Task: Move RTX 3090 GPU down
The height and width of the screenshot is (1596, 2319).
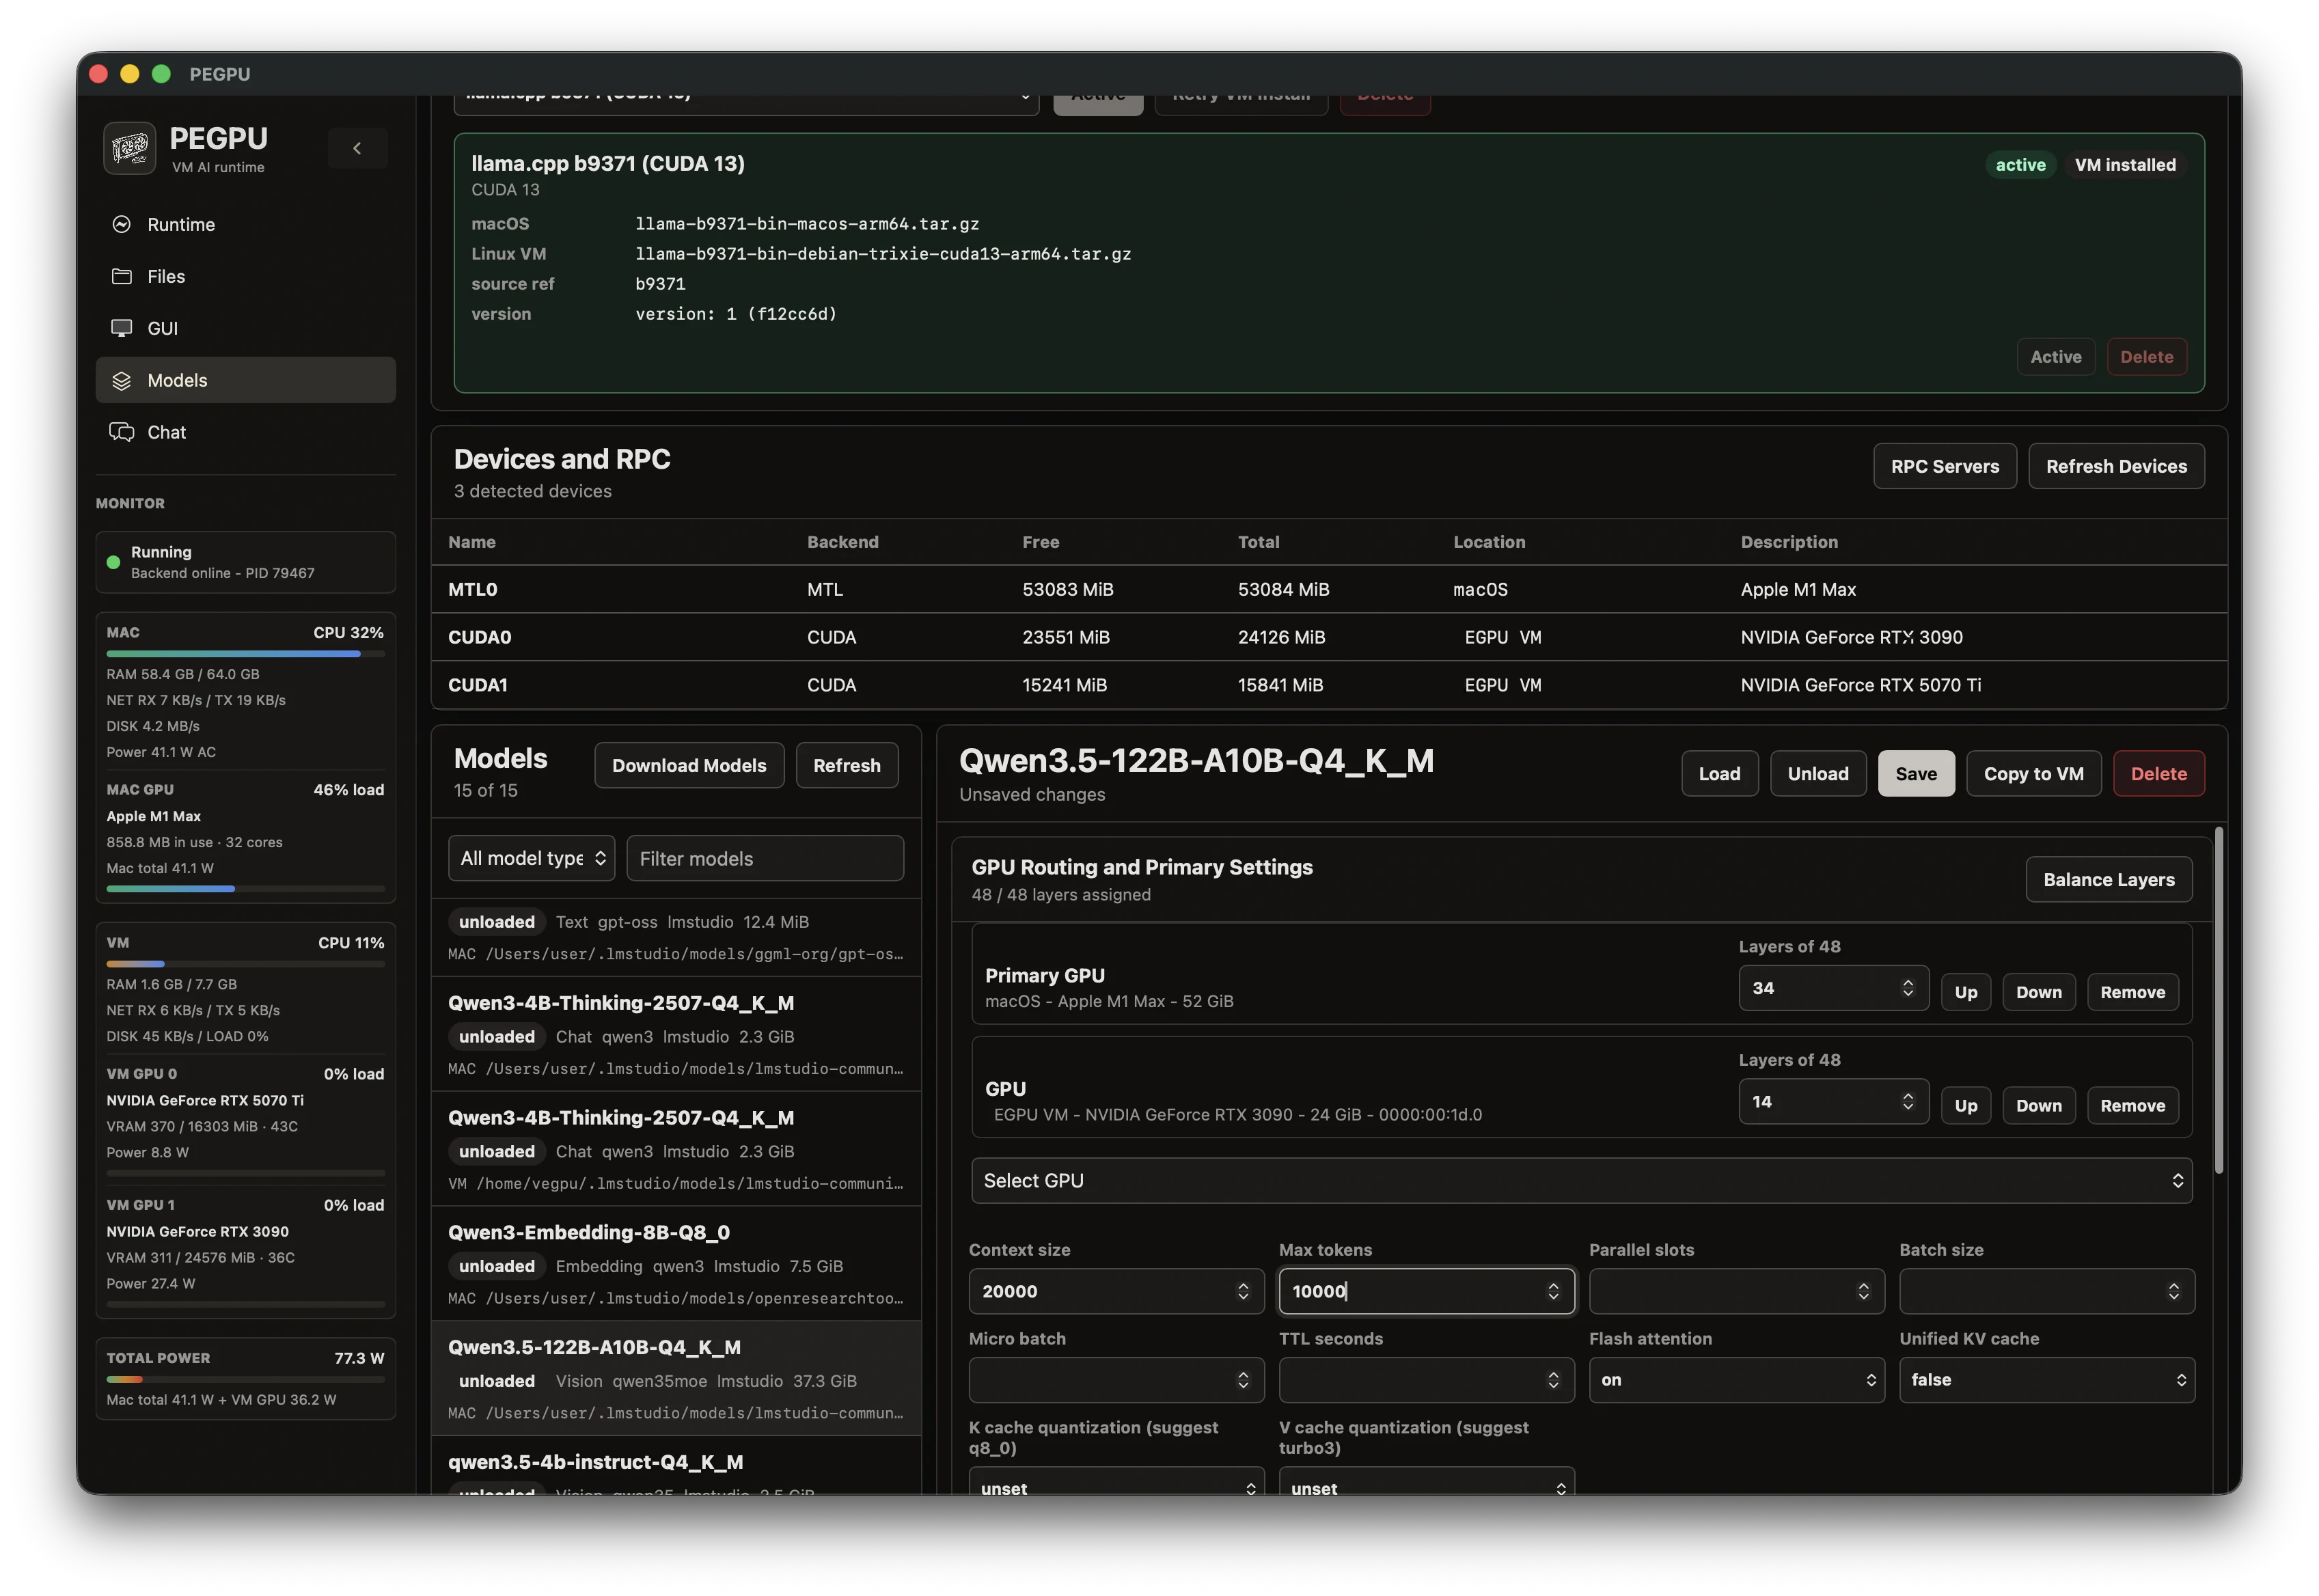Action: [2038, 1105]
